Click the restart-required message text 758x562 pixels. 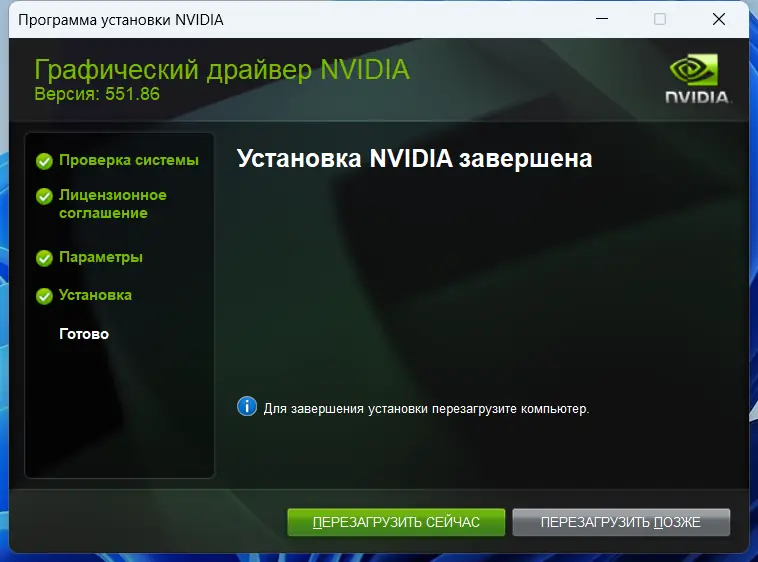[426, 409]
